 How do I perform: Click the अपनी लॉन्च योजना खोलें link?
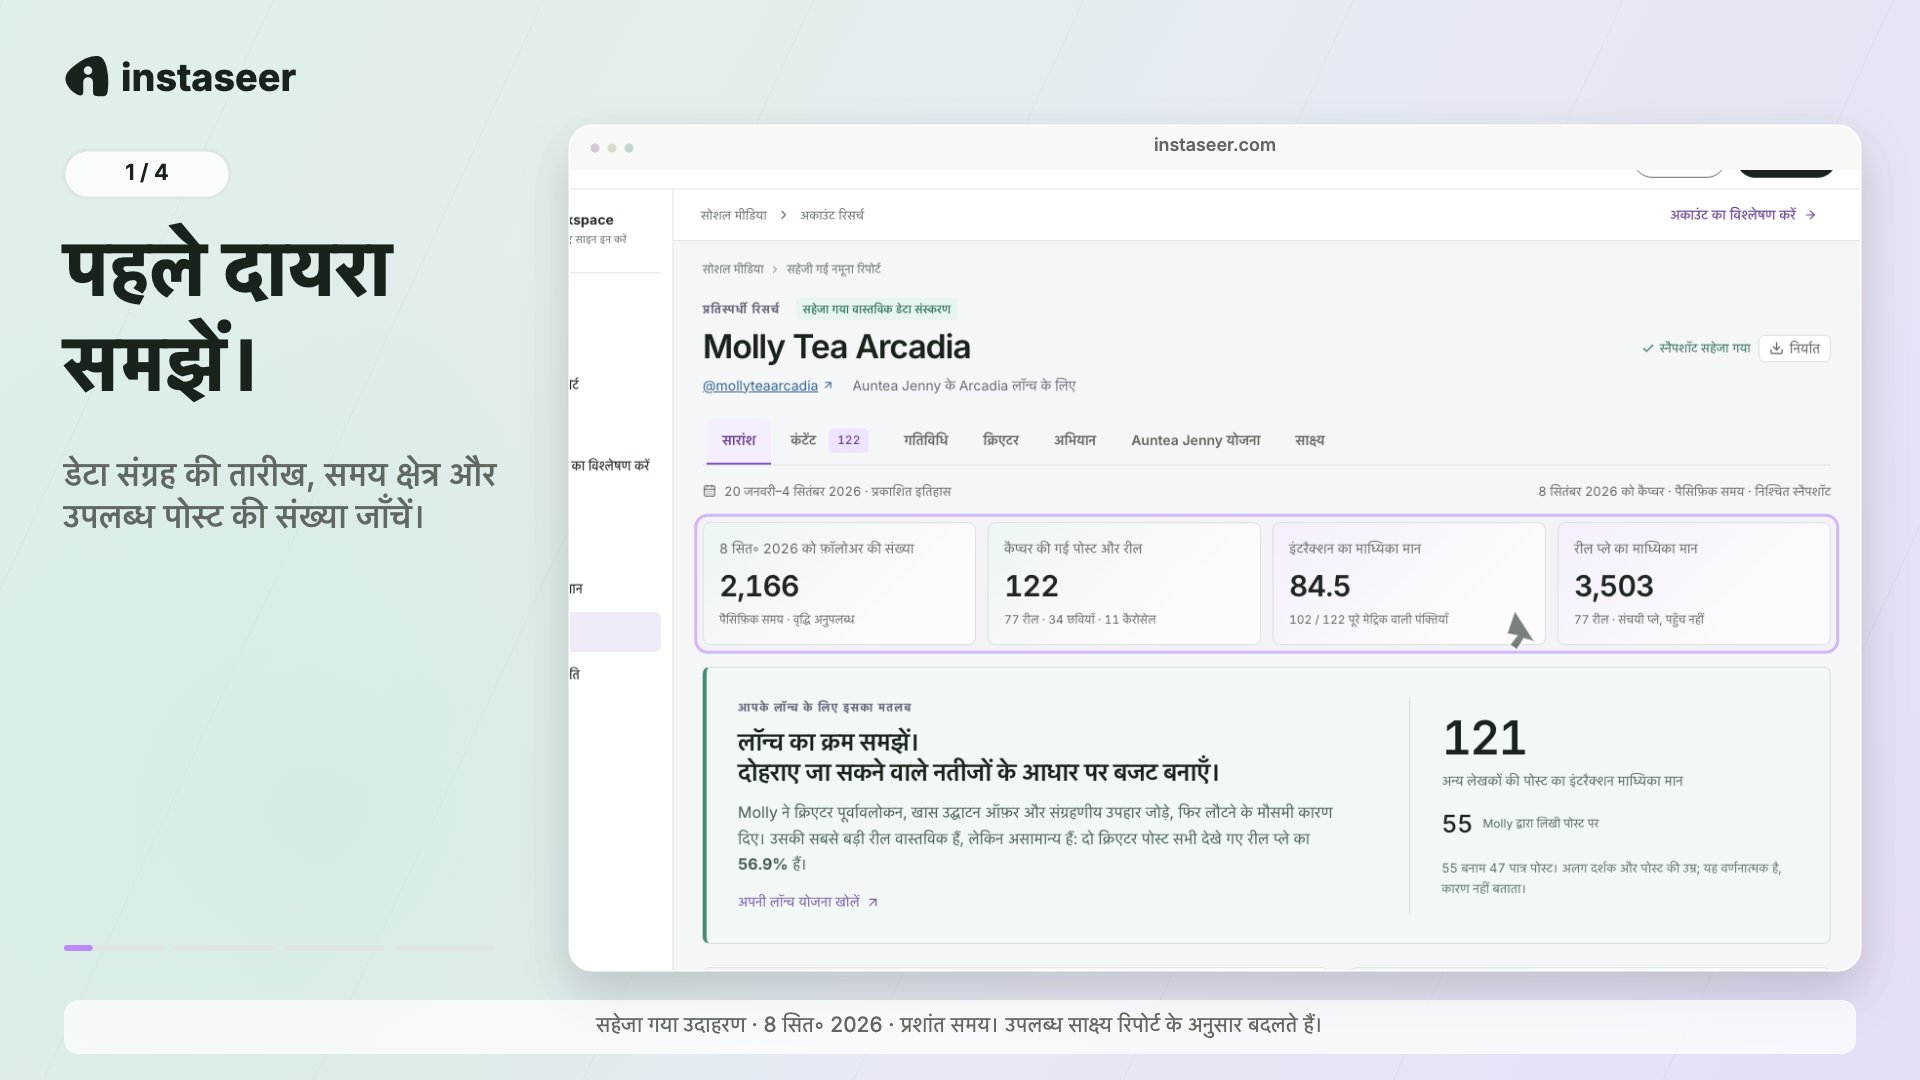tap(799, 902)
